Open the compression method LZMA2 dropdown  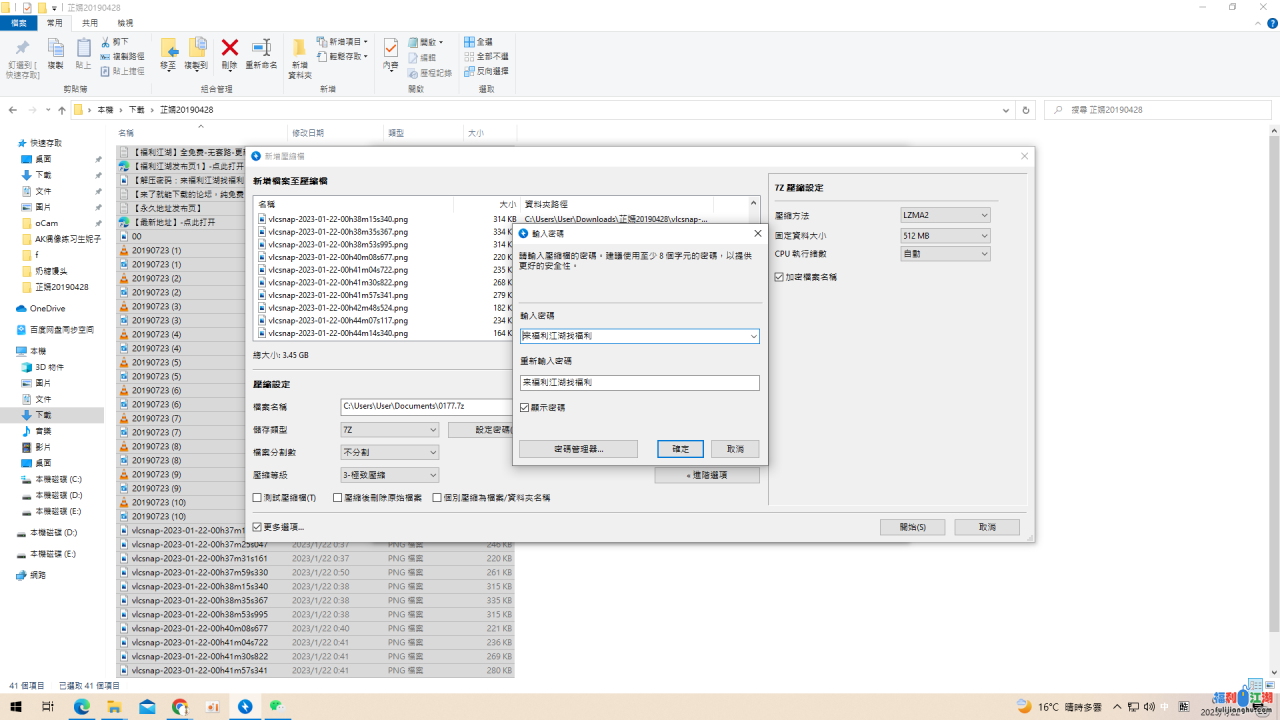(x=945, y=215)
